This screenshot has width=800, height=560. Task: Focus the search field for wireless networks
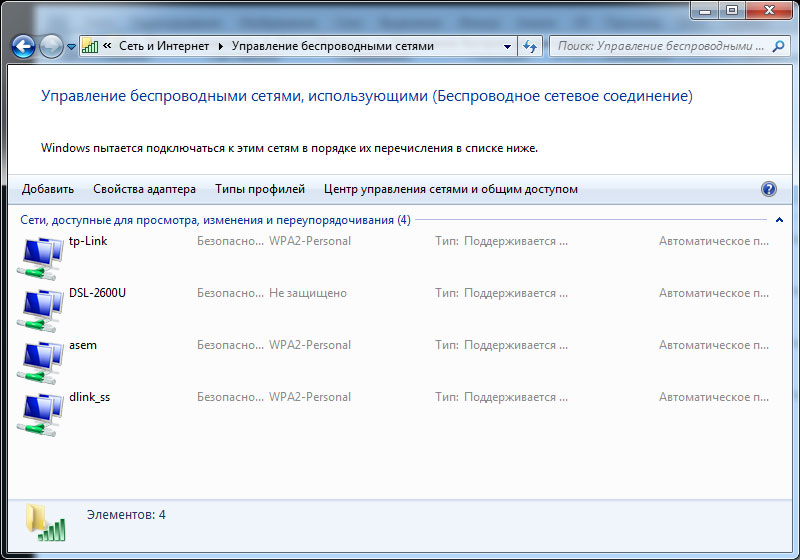click(660, 46)
